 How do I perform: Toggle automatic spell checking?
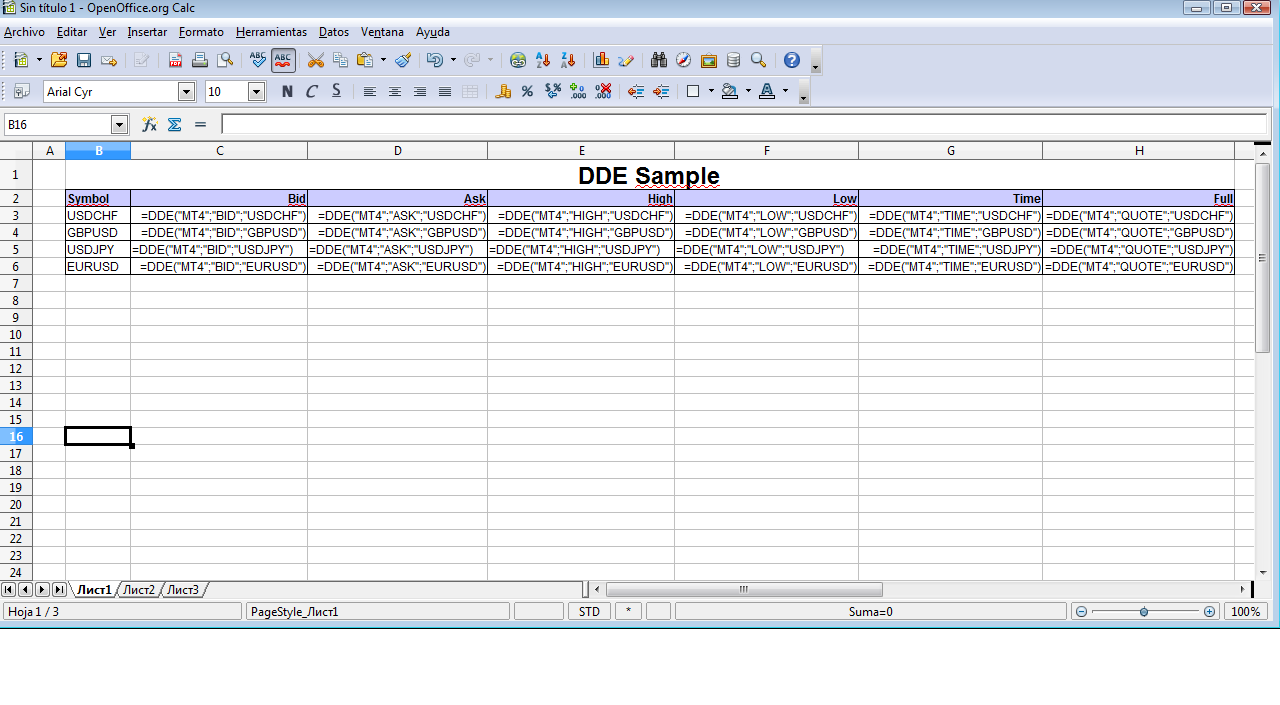point(283,60)
